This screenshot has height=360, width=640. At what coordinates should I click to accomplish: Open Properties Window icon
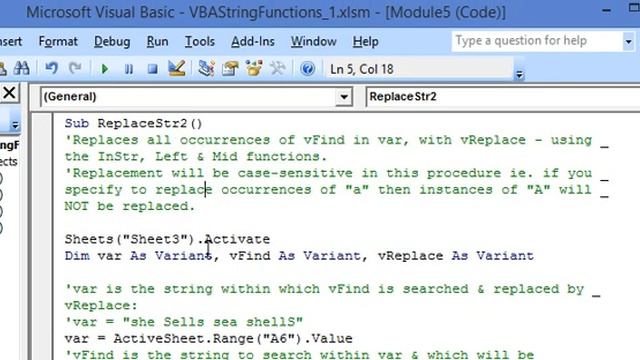coord(230,68)
